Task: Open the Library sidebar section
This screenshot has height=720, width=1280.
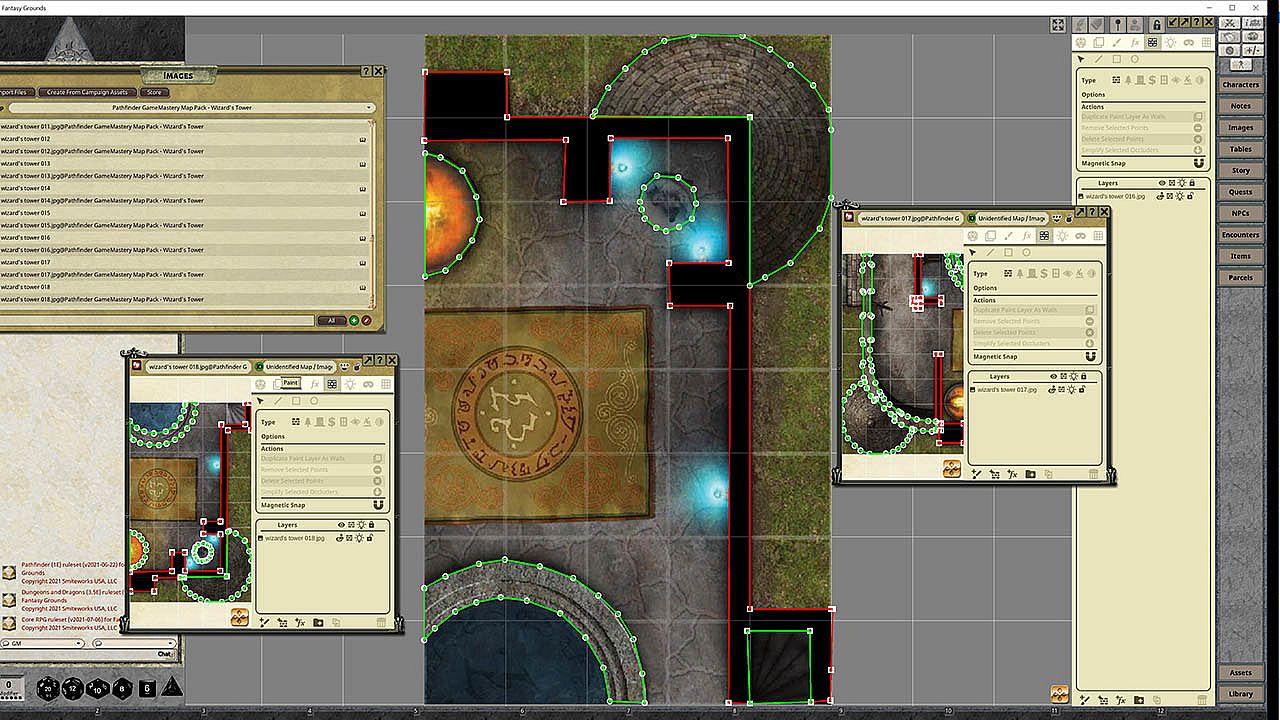Action: click(x=1240, y=694)
